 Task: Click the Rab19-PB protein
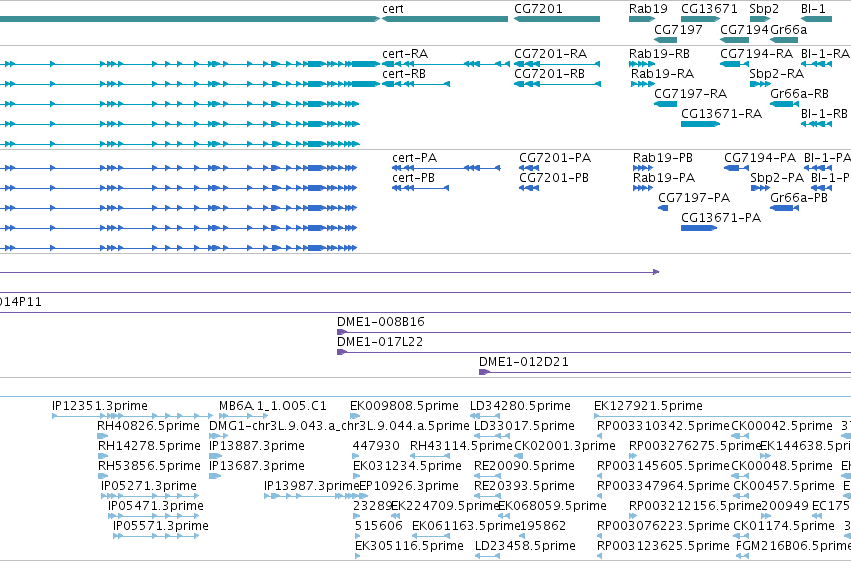point(643,168)
